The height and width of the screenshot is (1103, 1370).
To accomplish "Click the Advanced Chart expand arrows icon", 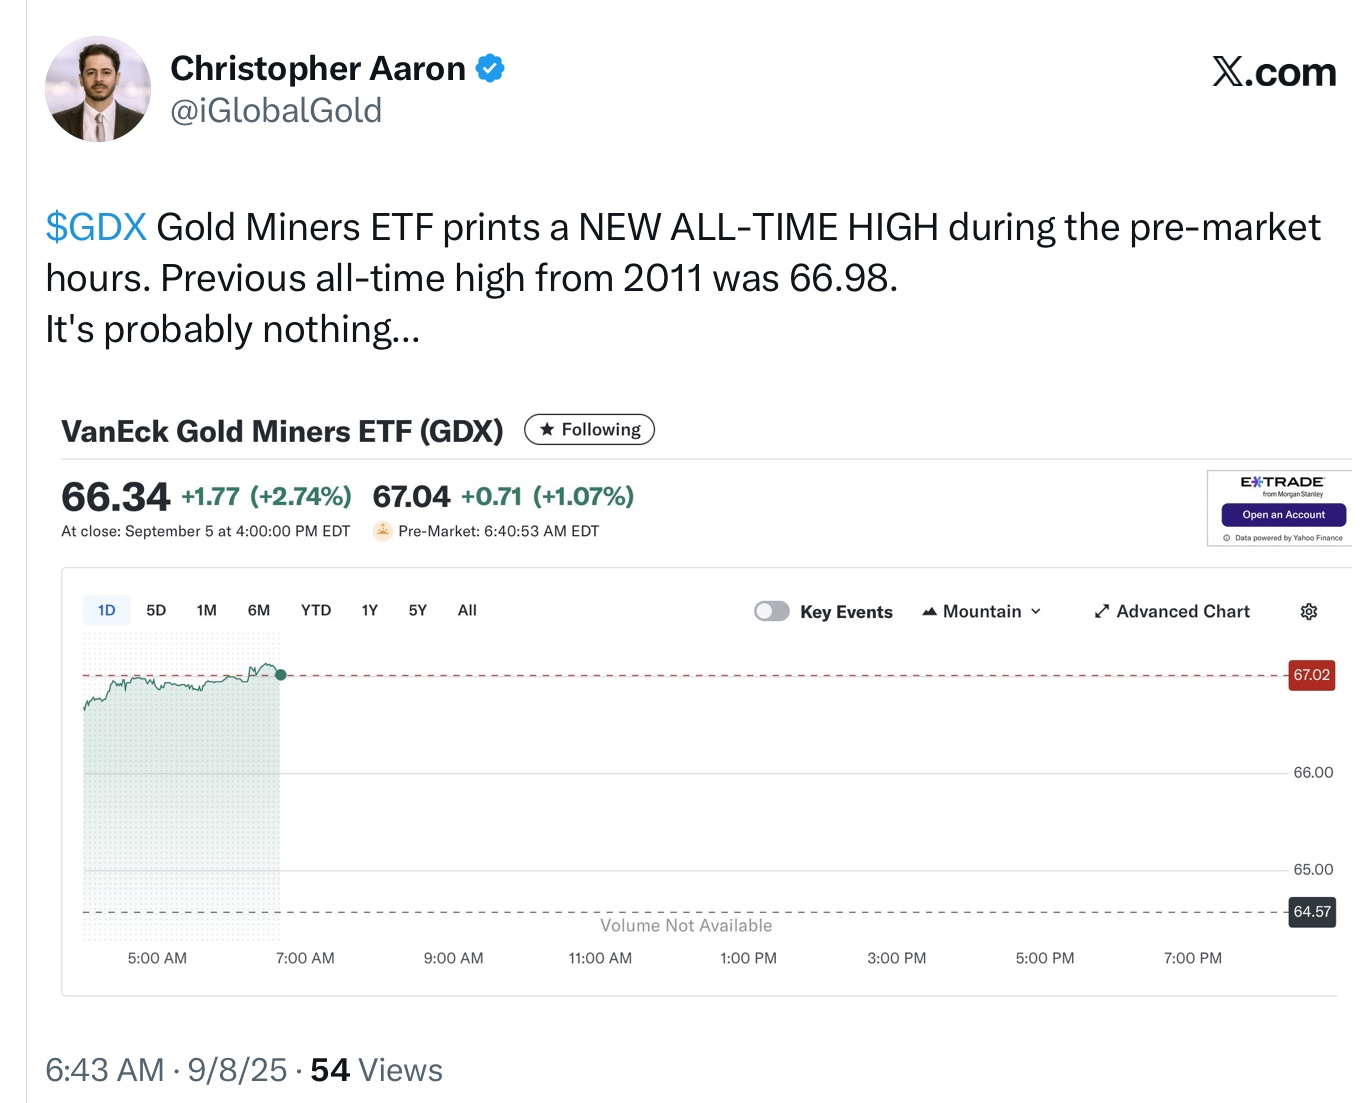I will (1102, 611).
